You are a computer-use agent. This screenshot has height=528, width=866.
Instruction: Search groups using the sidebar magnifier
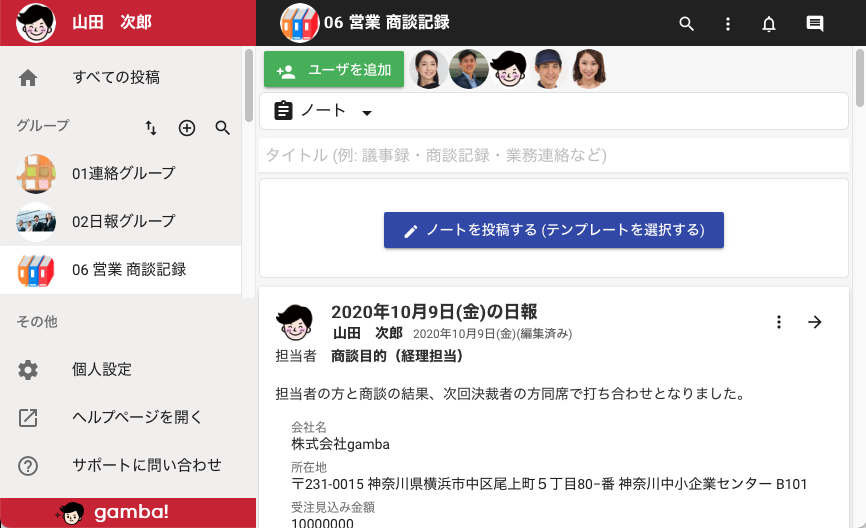click(223, 128)
